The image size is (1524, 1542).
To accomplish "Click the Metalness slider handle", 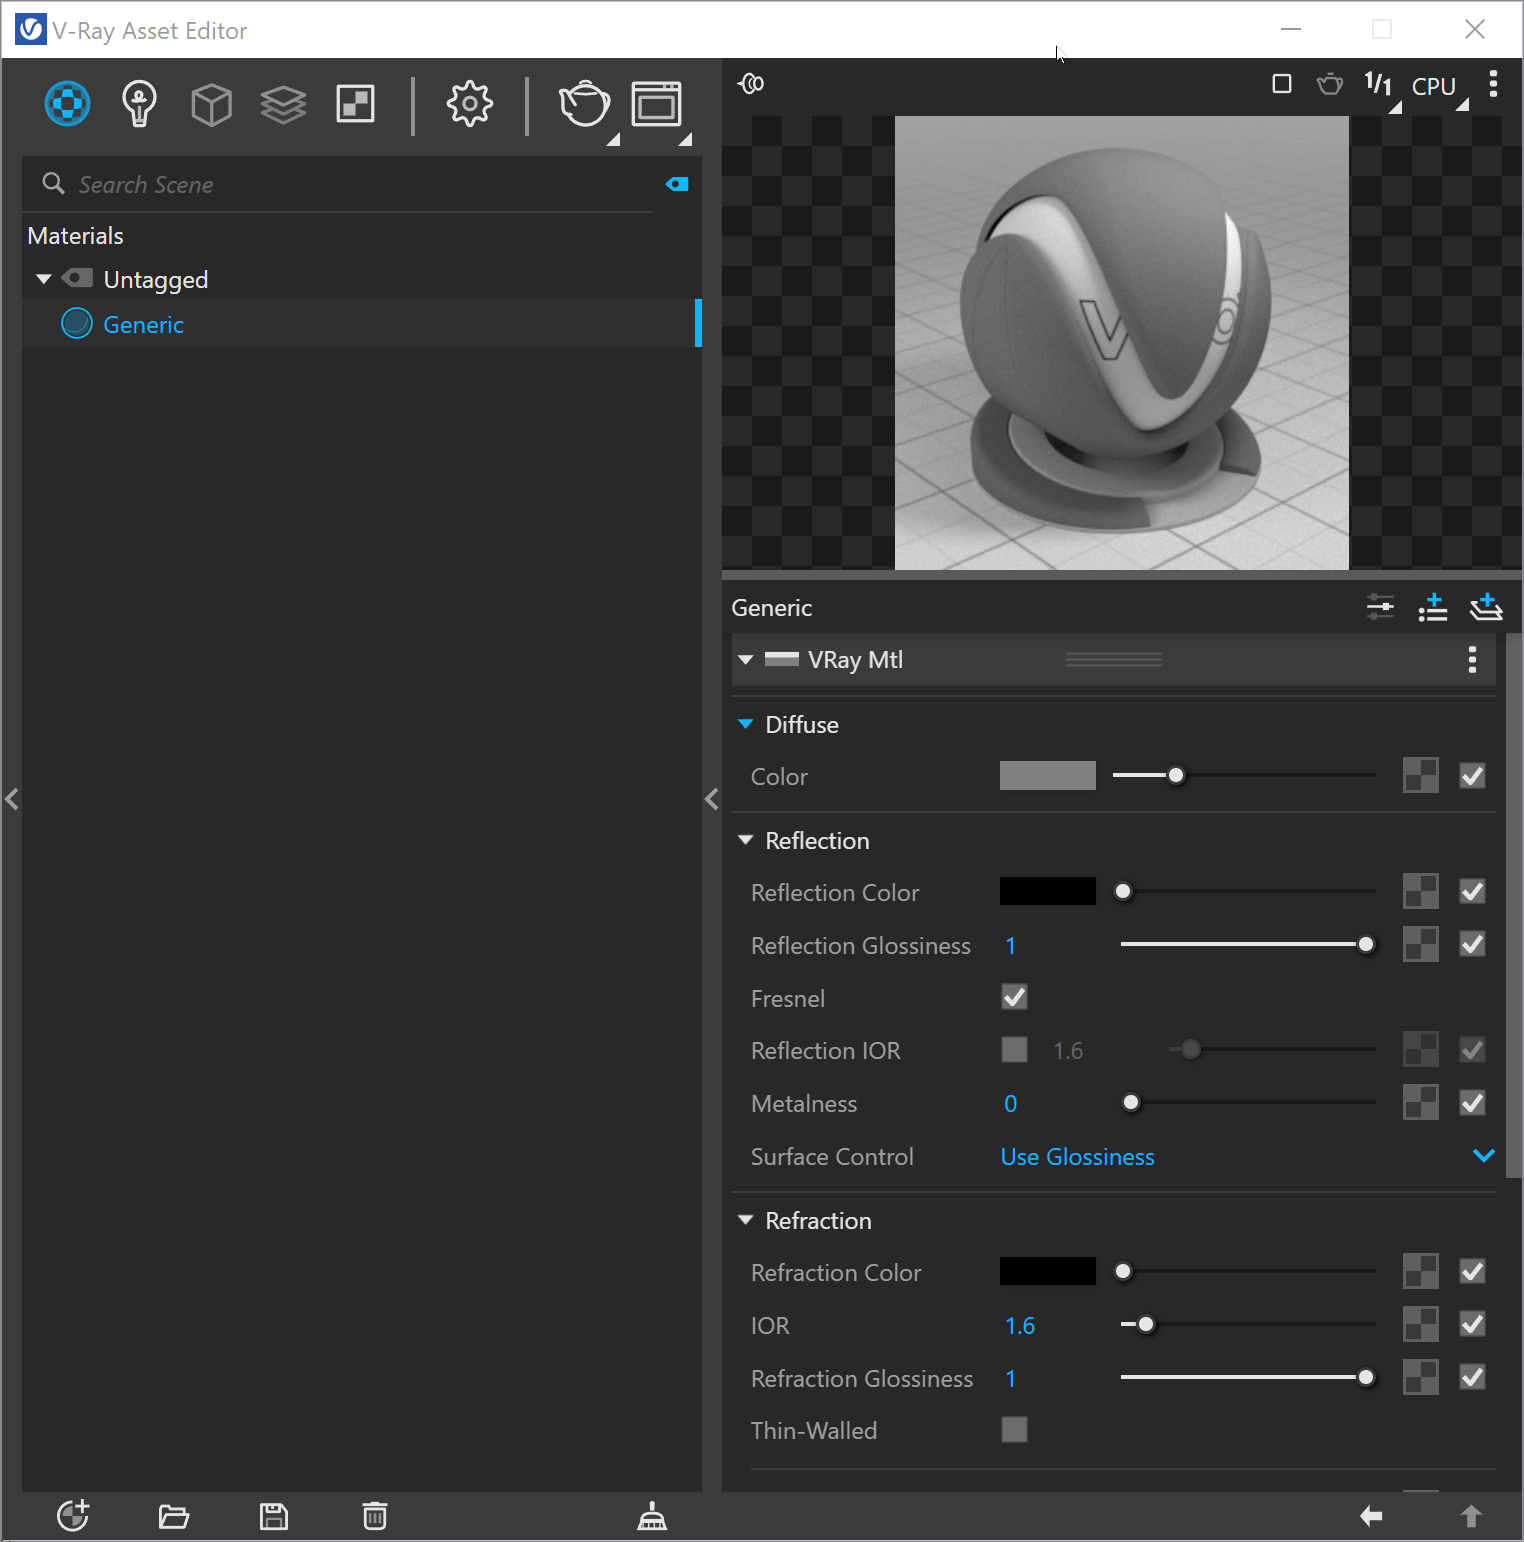I will point(1131,1102).
